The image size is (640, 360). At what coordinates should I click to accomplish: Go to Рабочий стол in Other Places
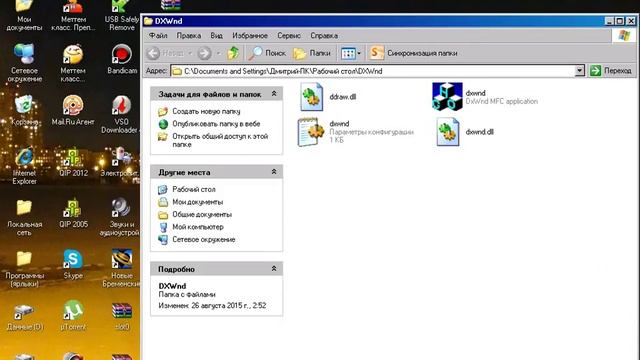[x=193, y=189]
